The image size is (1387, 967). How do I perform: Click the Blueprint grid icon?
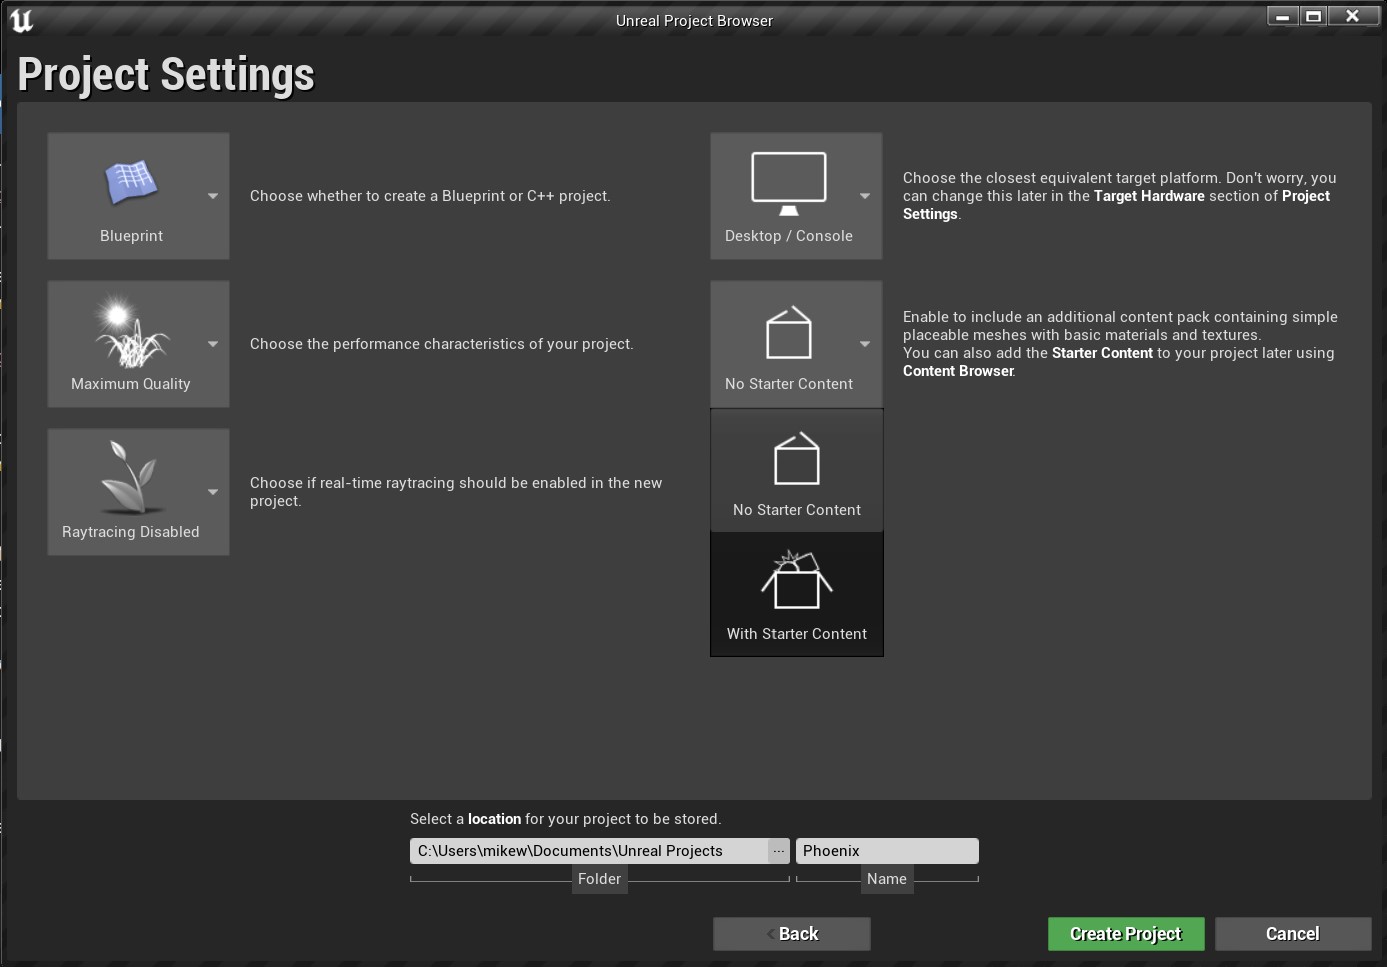click(x=131, y=182)
